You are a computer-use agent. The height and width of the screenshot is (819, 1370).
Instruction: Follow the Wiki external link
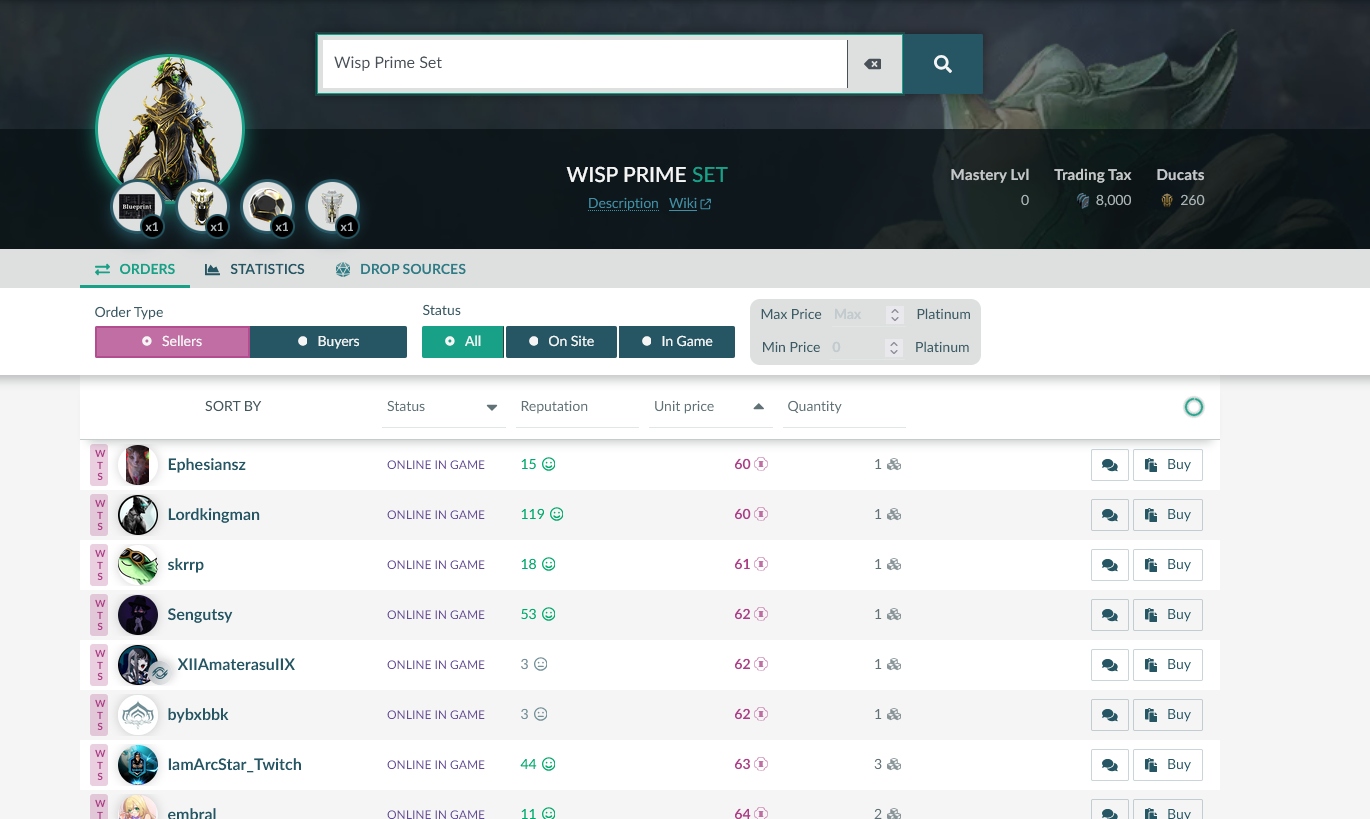[x=690, y=204]
